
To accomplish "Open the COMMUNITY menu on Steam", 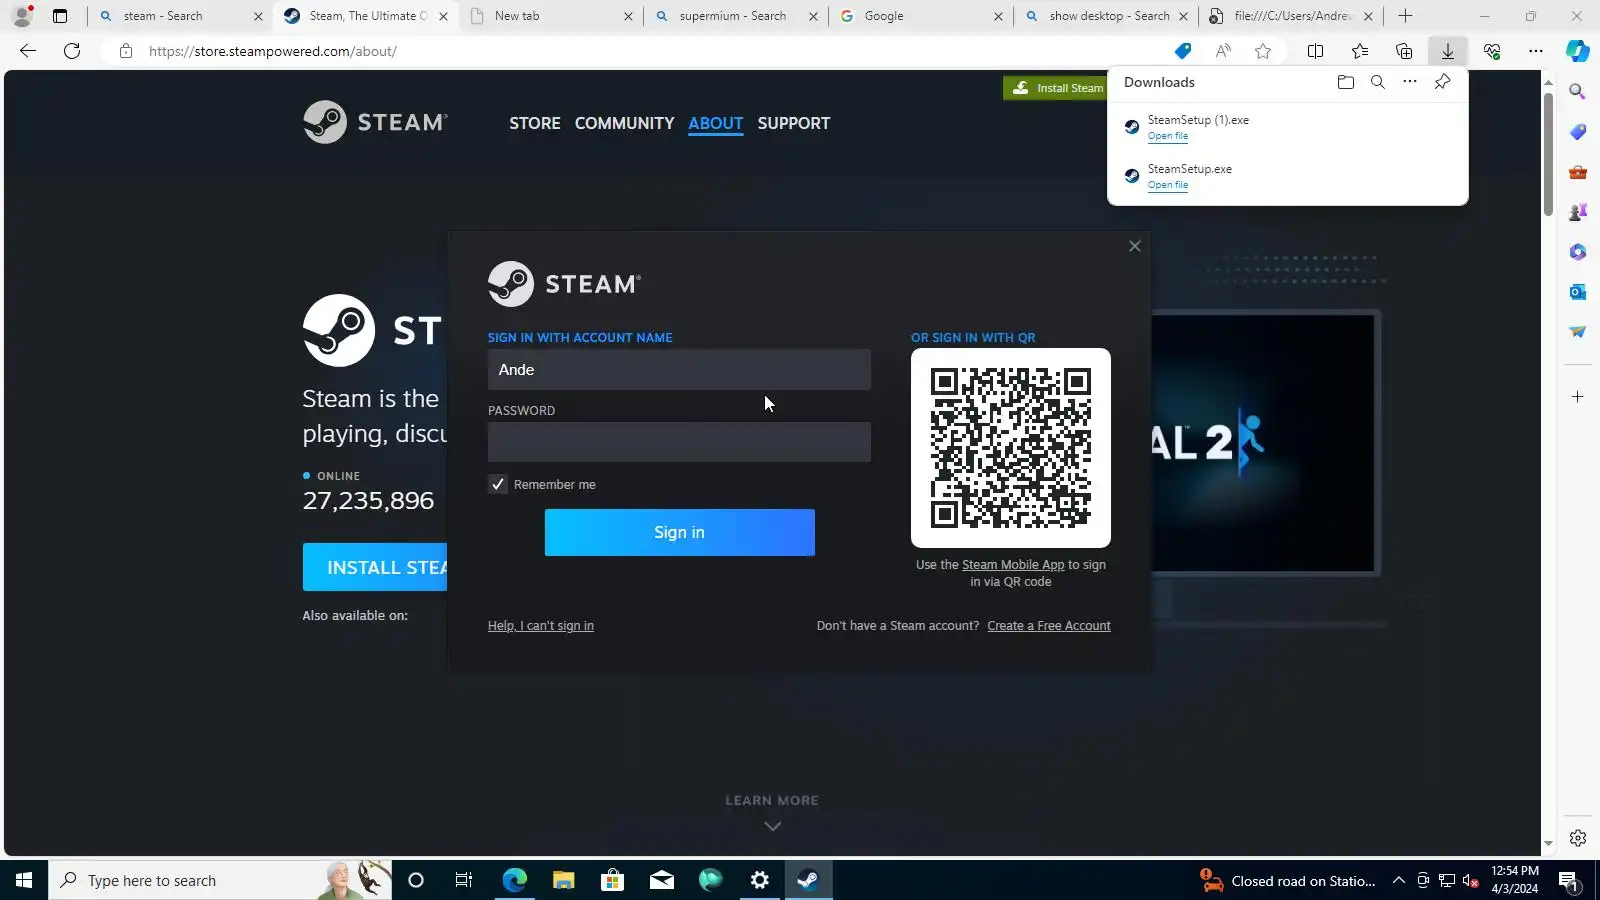I will (x=625, y=123).
